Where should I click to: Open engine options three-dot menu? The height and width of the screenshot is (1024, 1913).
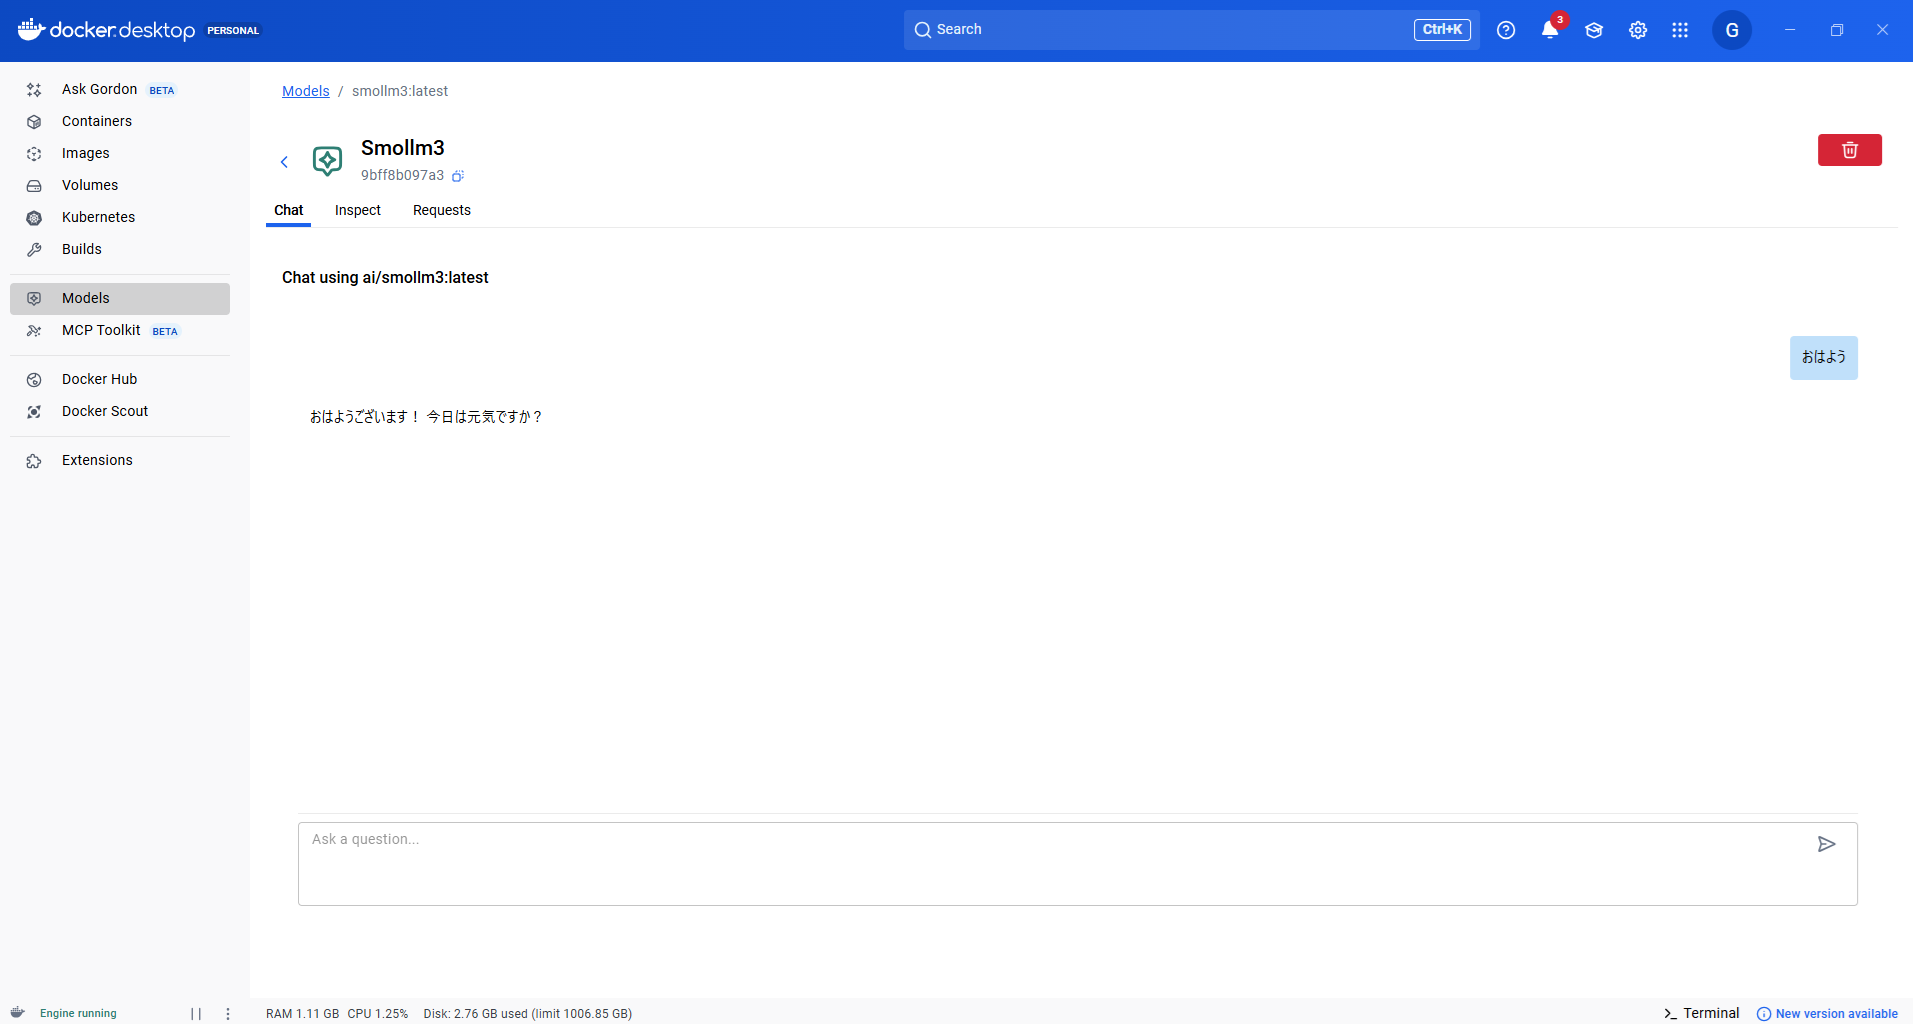tap(228, 1013)
